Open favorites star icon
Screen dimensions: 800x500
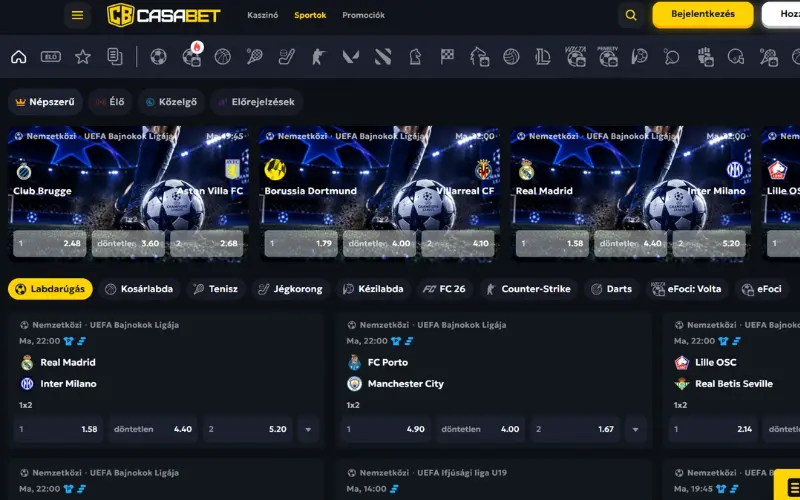point(83,57)
